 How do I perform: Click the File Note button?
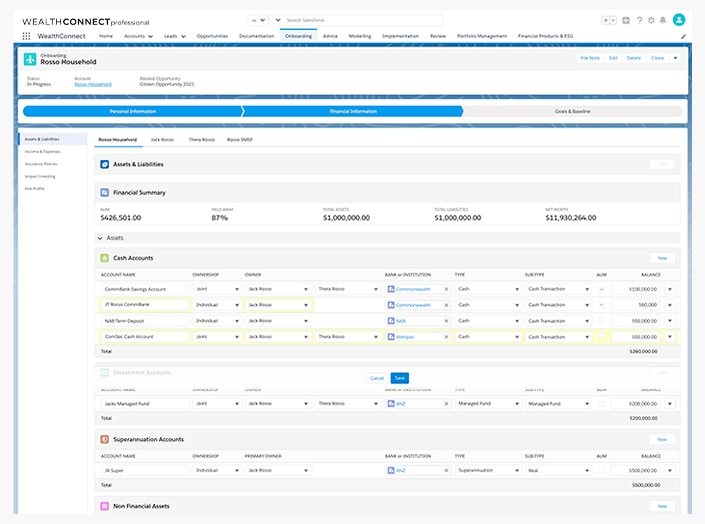[590, 58]
